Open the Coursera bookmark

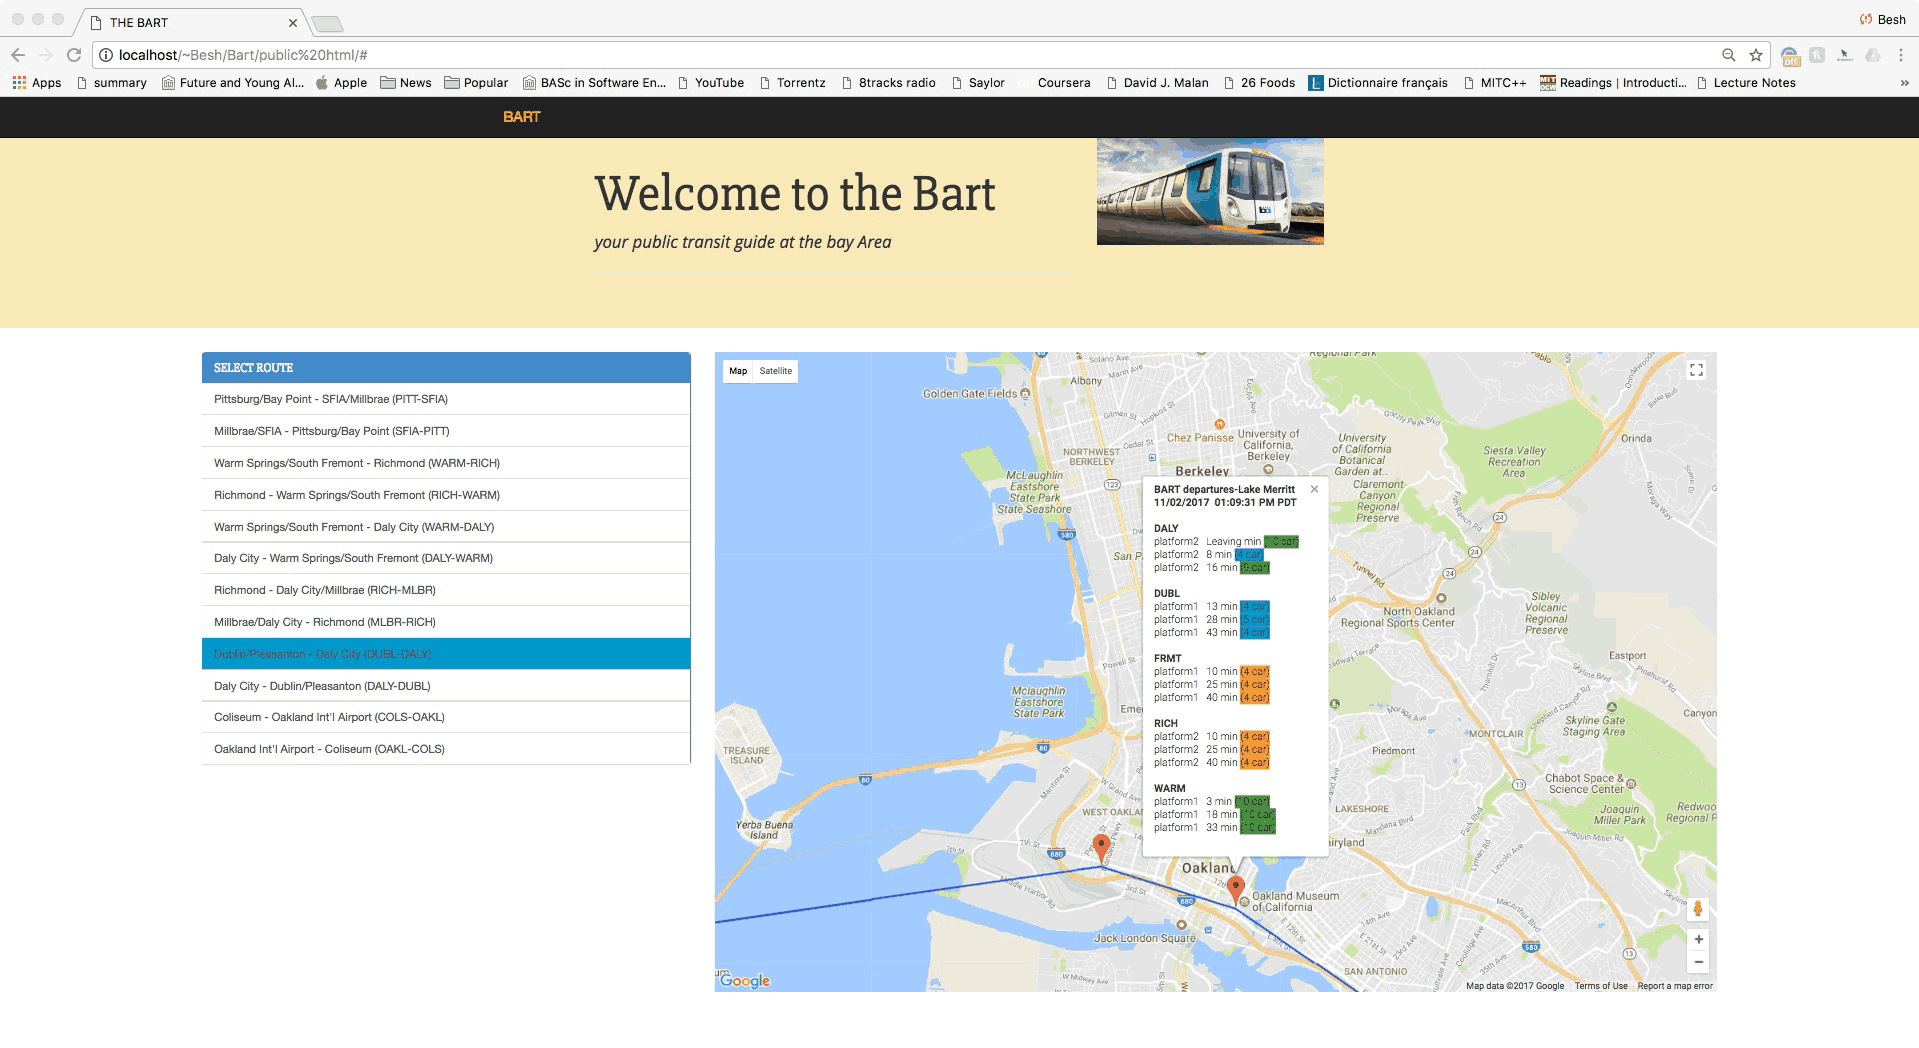tap(1055, 83)
